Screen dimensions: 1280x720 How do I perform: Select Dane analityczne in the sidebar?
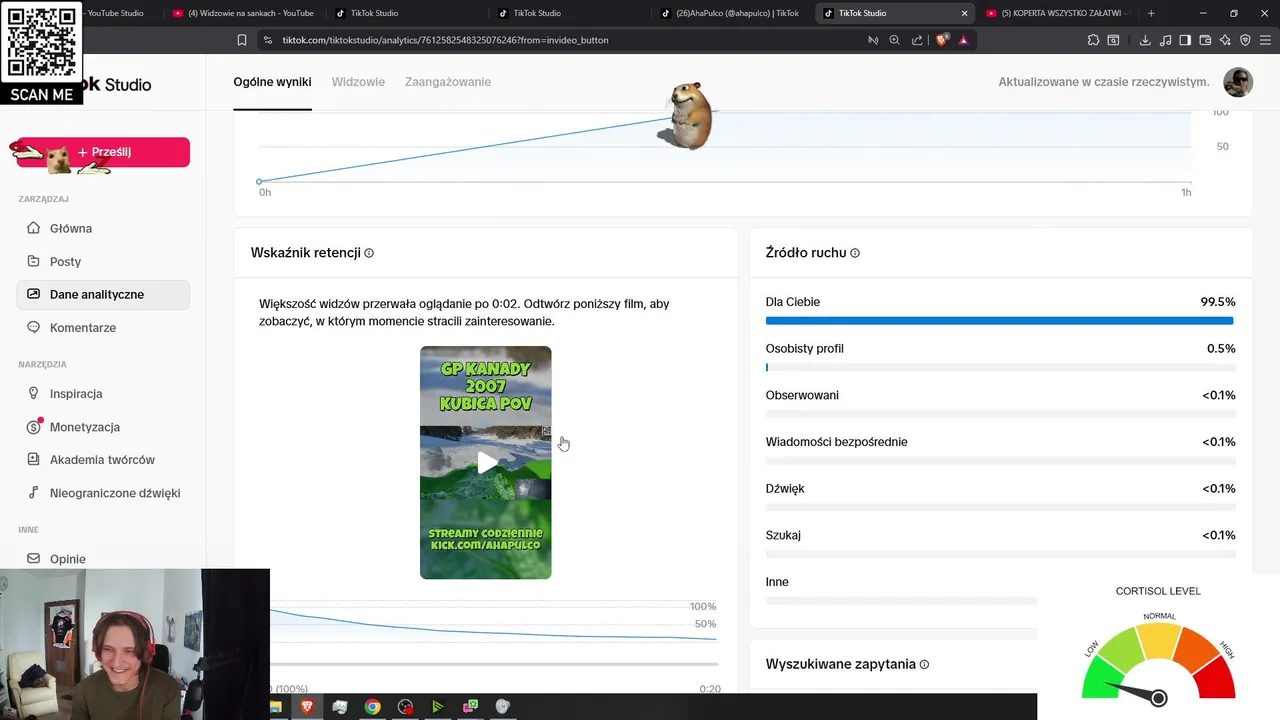point(103,294)
